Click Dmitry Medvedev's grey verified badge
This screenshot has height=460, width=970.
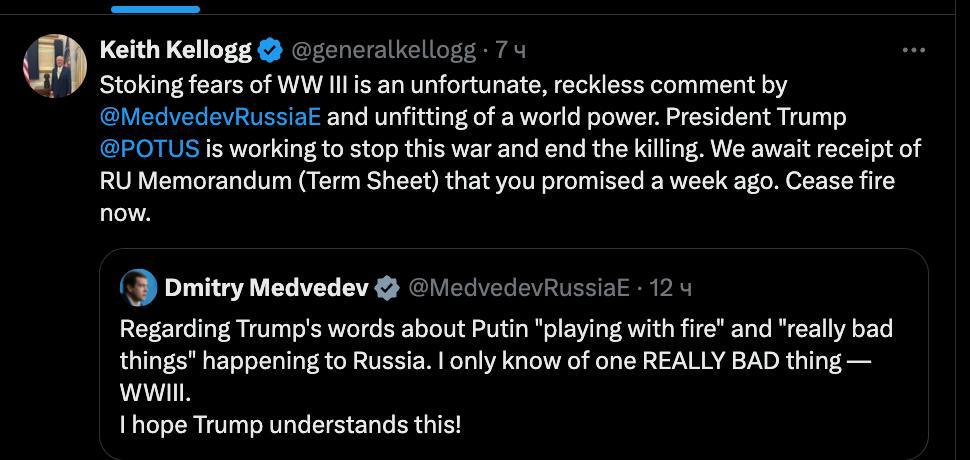click(387, 289)
